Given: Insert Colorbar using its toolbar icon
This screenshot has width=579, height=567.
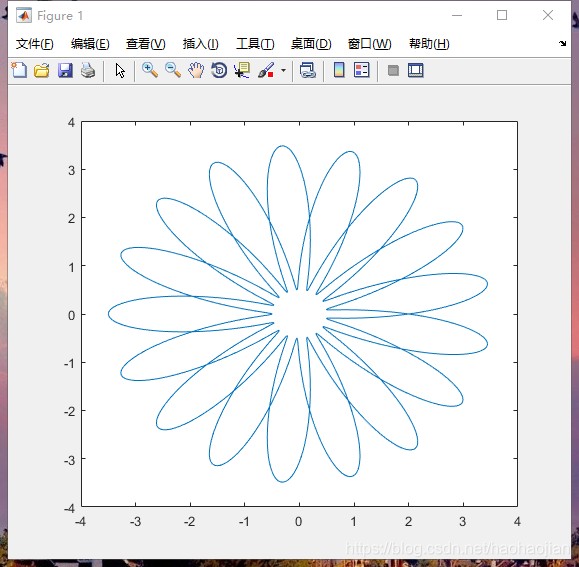Looking at the screenshot, I should click(339, 70).
